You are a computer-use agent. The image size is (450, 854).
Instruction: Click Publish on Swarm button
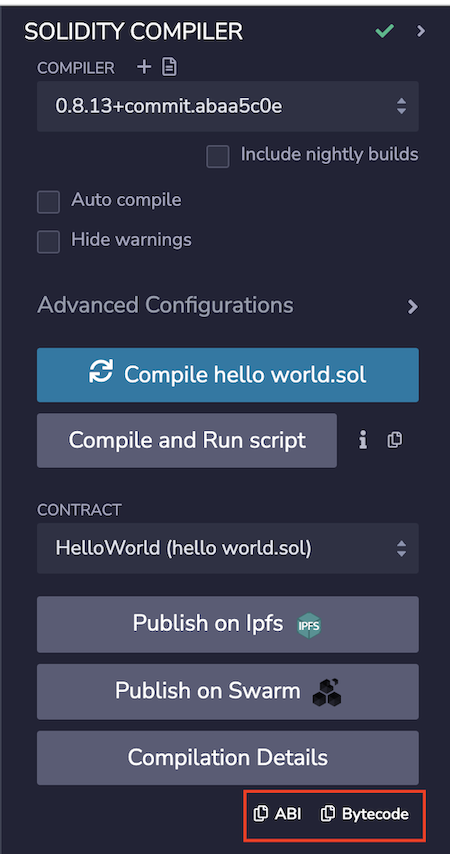pyautogui.click(x=228, y=692)
